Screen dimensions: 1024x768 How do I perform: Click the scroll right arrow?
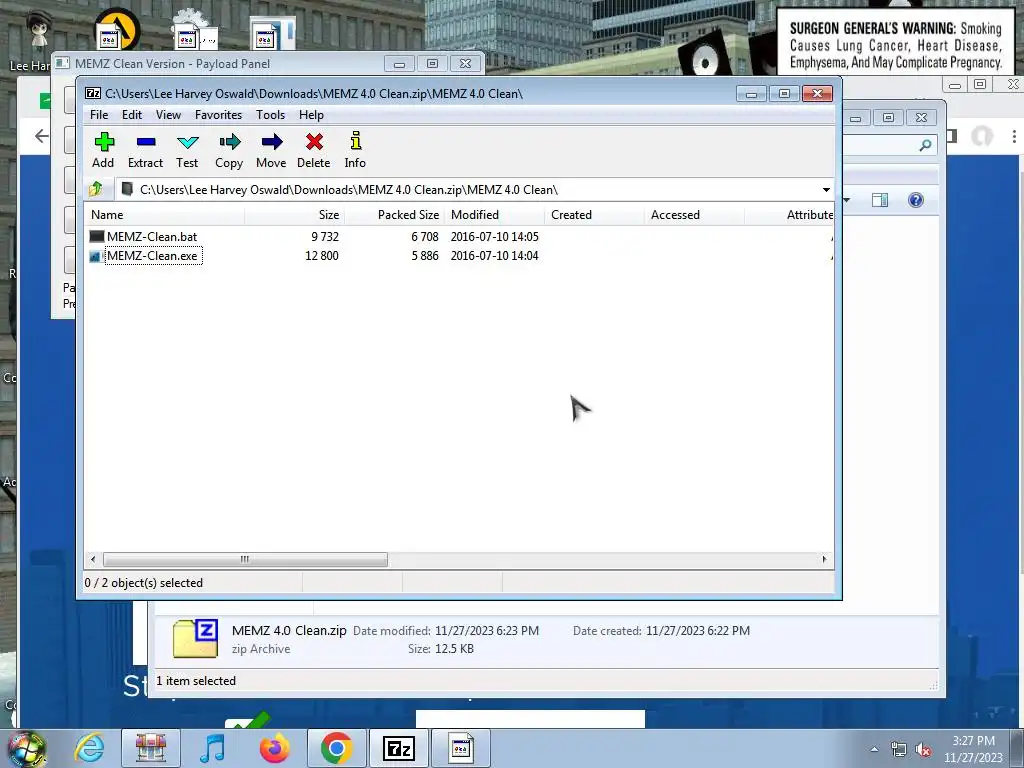click(824, 559)
